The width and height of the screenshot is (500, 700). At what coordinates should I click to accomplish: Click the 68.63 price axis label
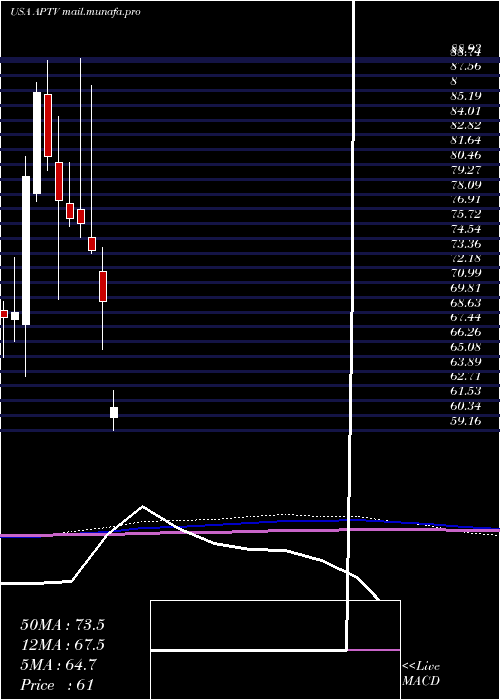[466, 303]
